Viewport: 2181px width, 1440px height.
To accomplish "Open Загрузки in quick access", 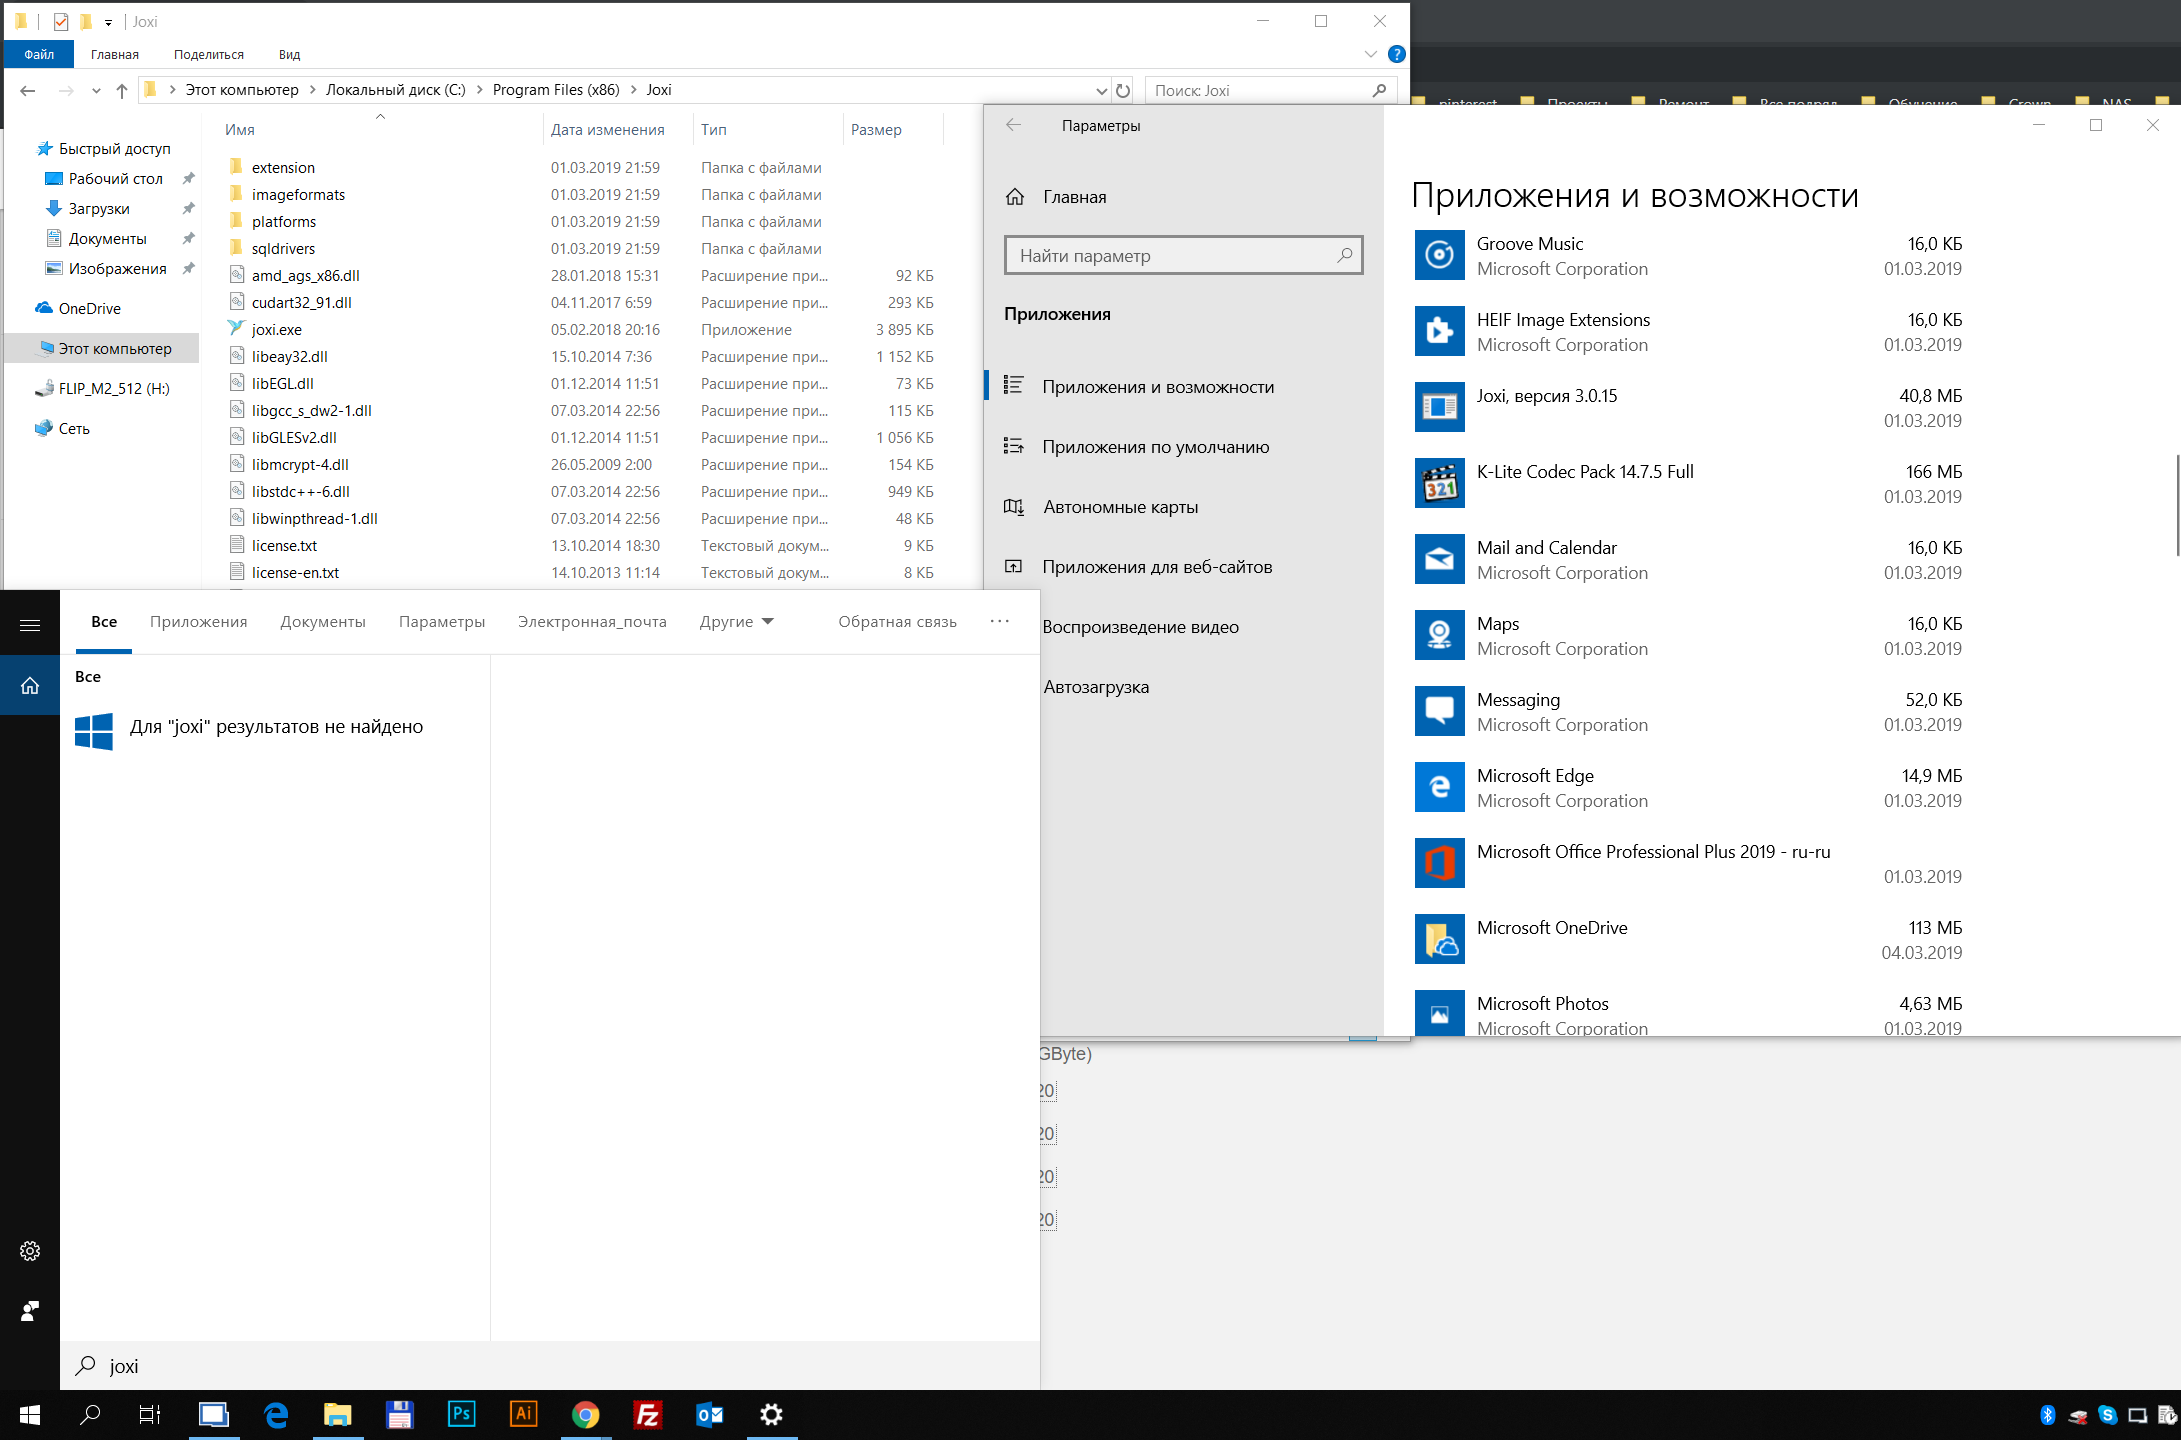I will 99,208.
